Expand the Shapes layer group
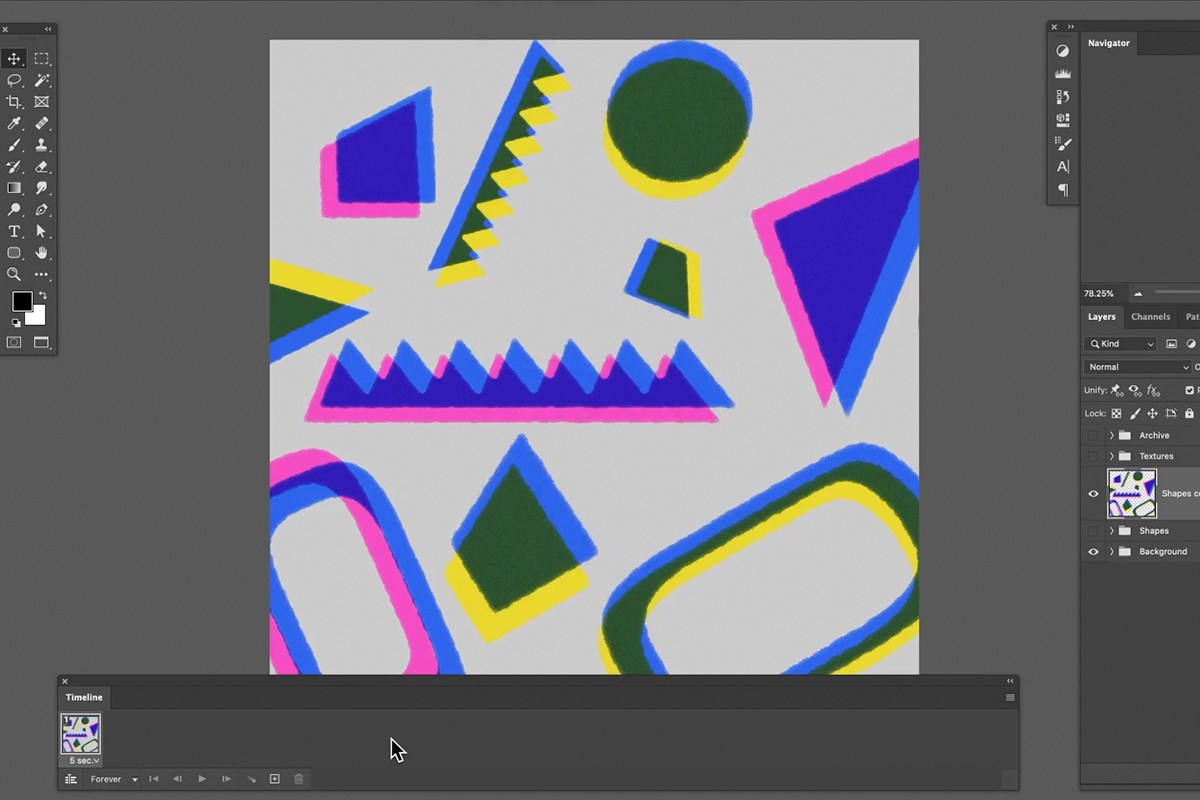The height and width of the screenshot is (800, 1200). [x=1111, y=531]
